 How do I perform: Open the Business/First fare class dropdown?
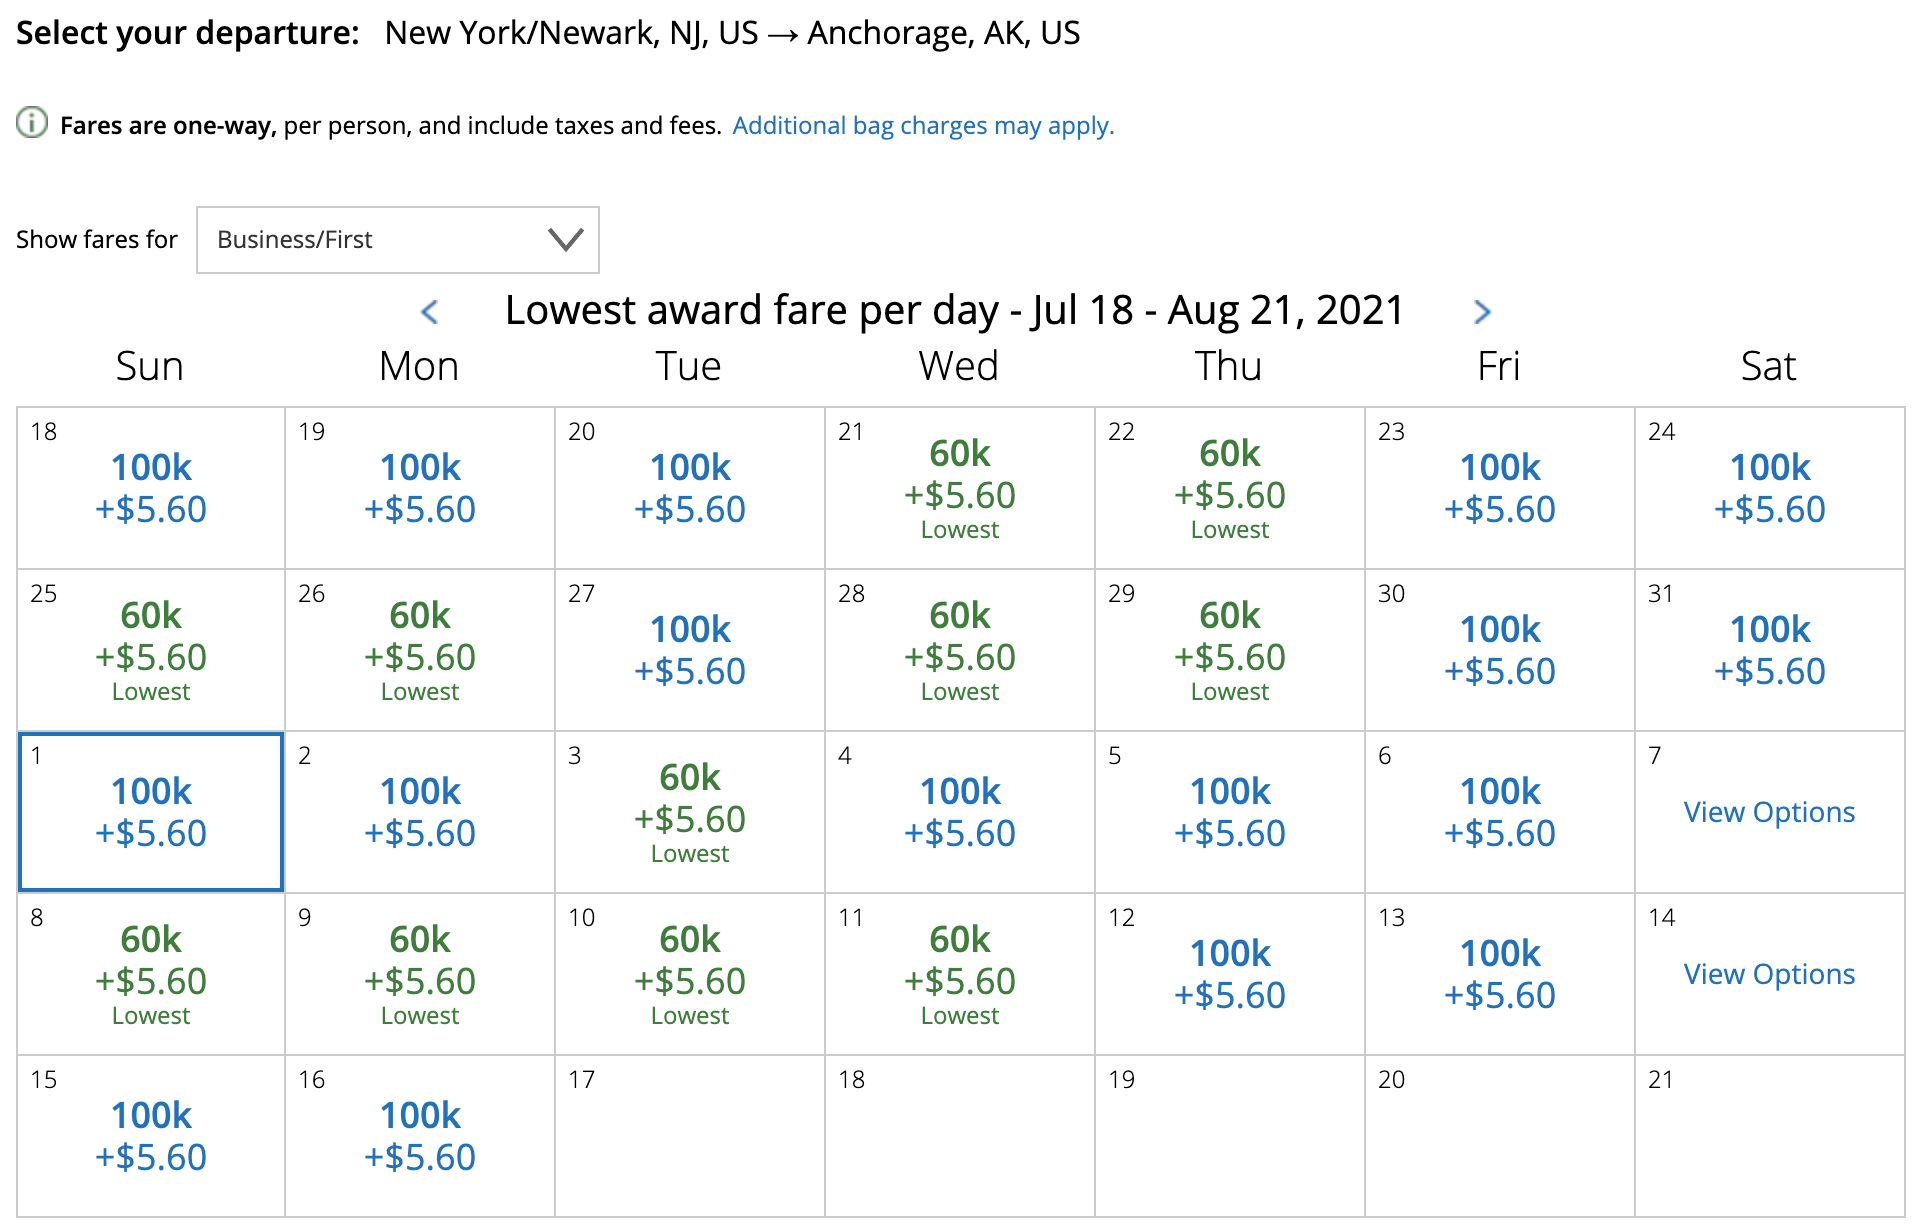click(x=397, y=240)
